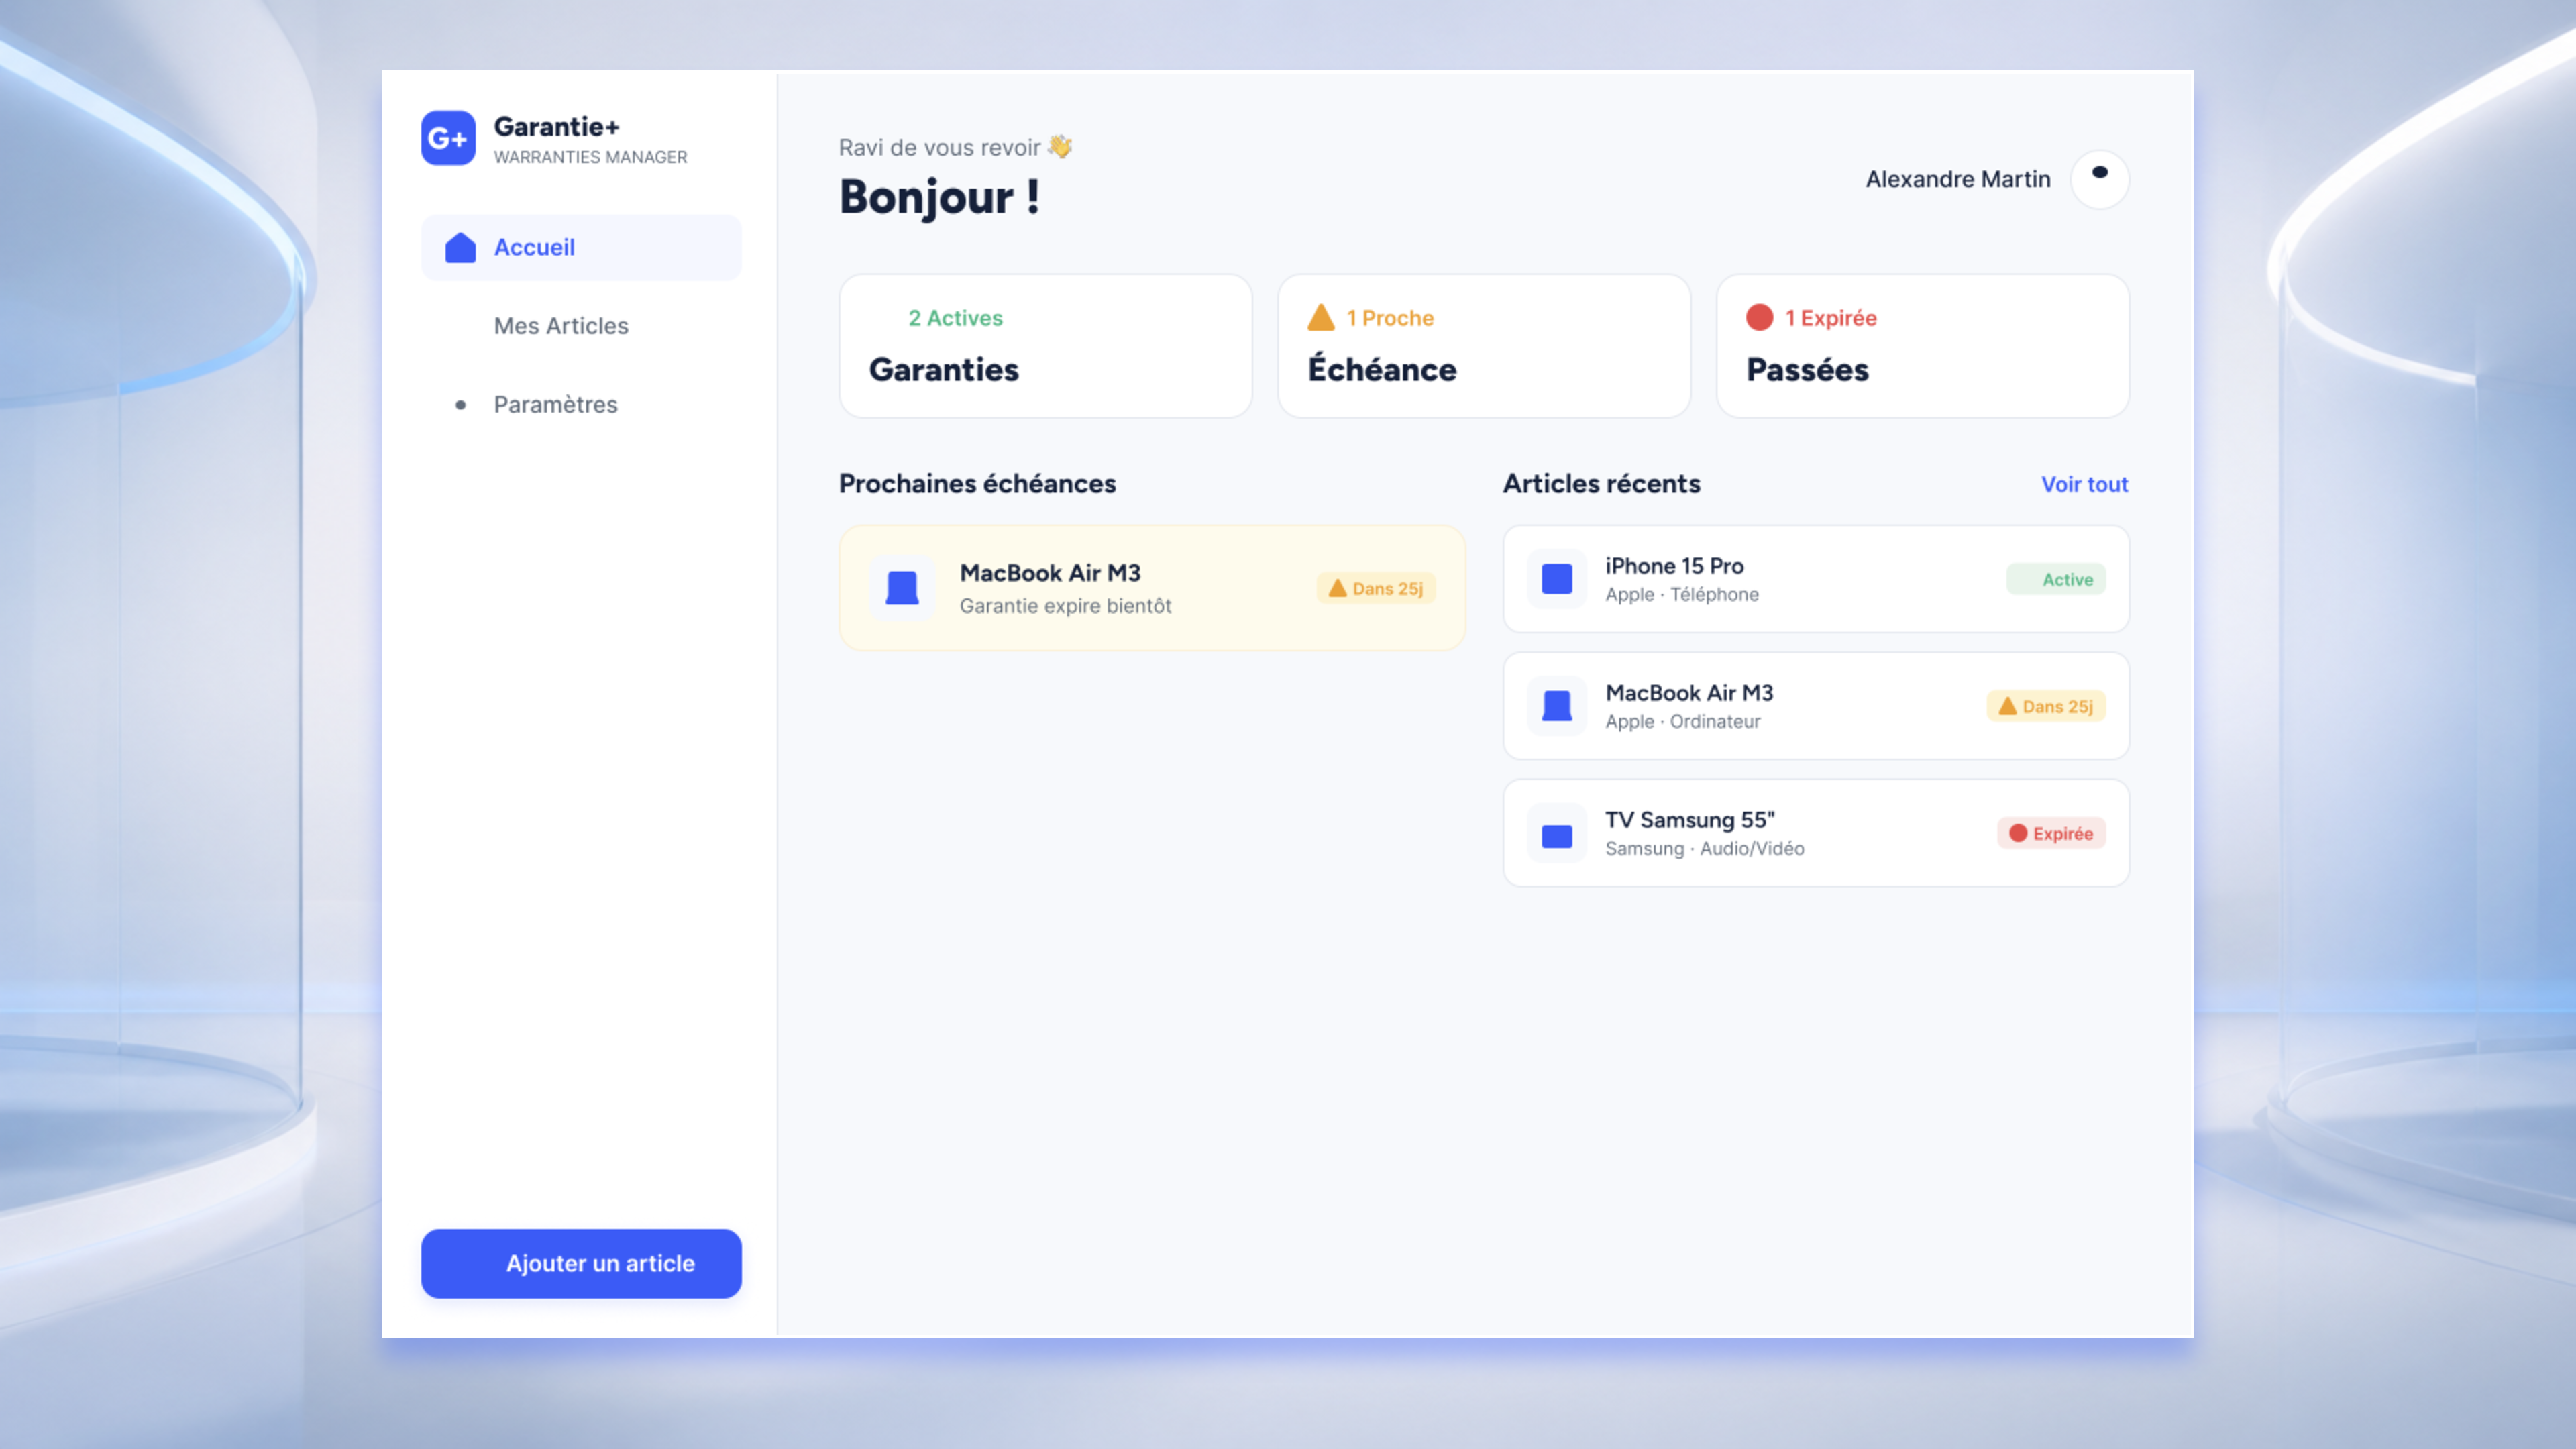Click the Dans 25j badge in Prochaines échéances
This screenshot has width=2576, height=1449.
1376,588
